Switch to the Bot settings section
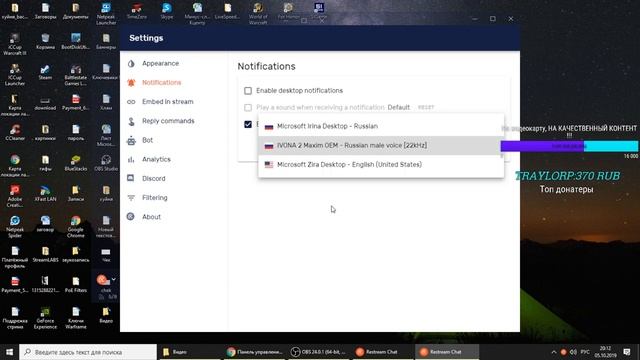This screenshot has height=360, width=640. tap(147, 140)
